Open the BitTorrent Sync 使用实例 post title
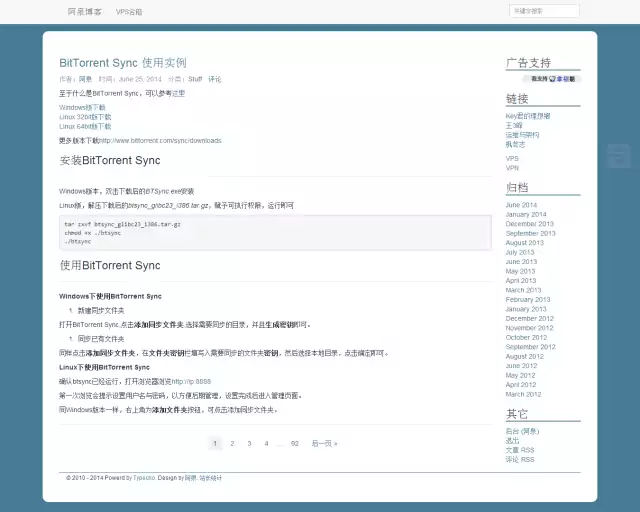This screenshot has height=512, width=640. 122,62
